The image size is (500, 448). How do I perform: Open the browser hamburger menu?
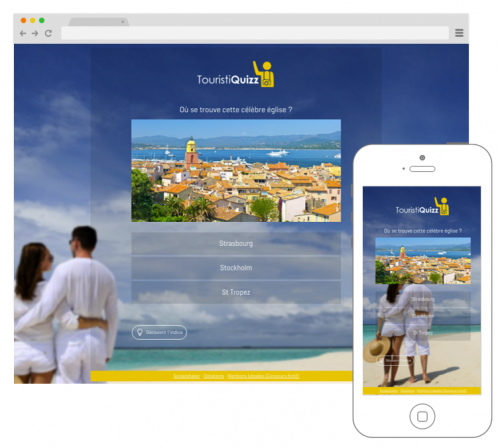(x=459, y=33)
